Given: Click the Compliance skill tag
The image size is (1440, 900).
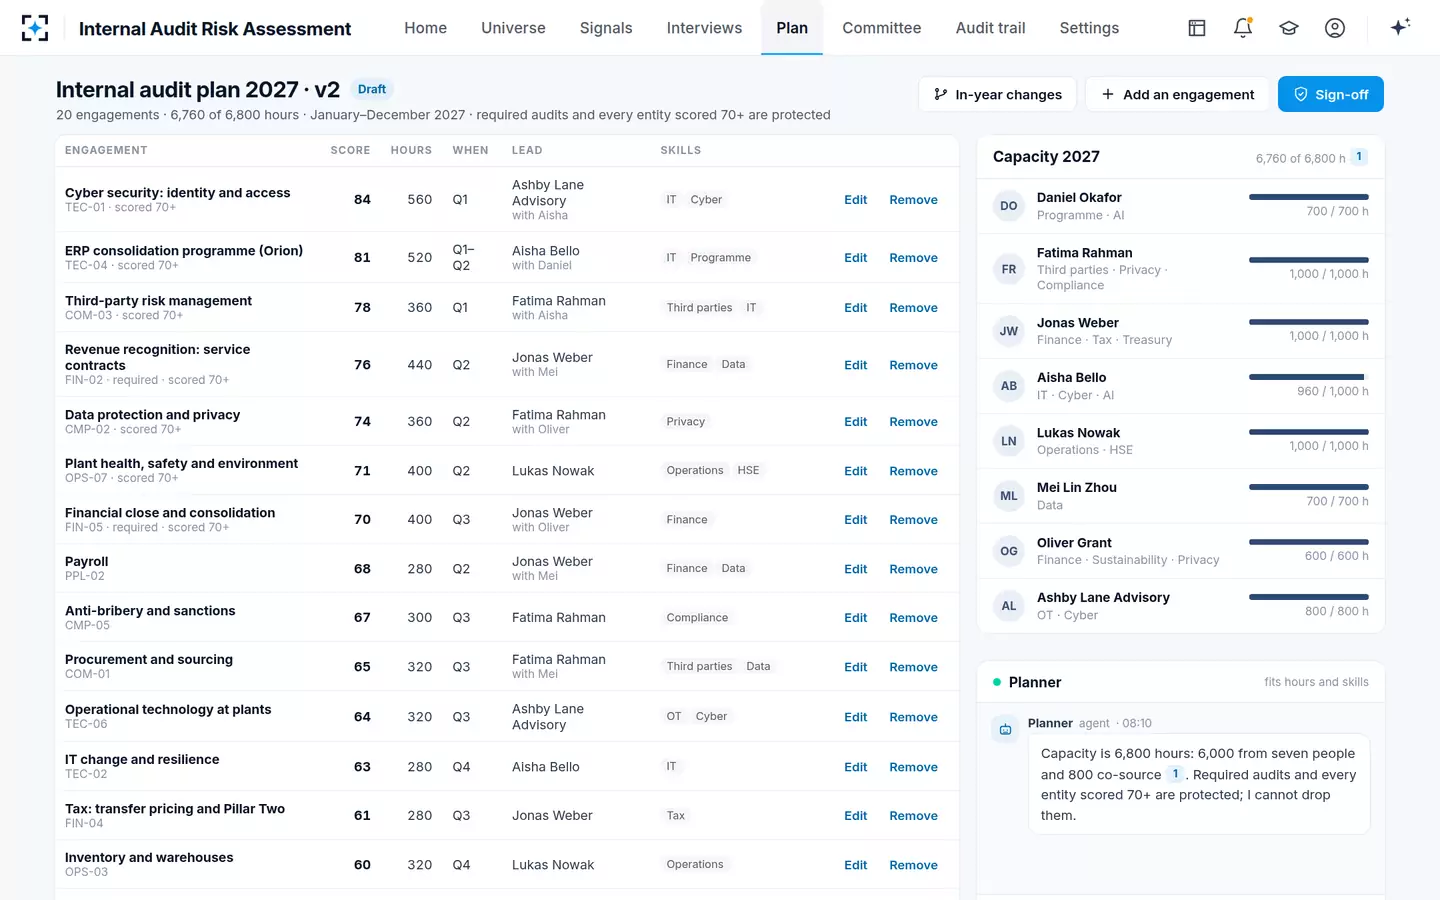Looking at the screenshot, I should pos(697,618).
